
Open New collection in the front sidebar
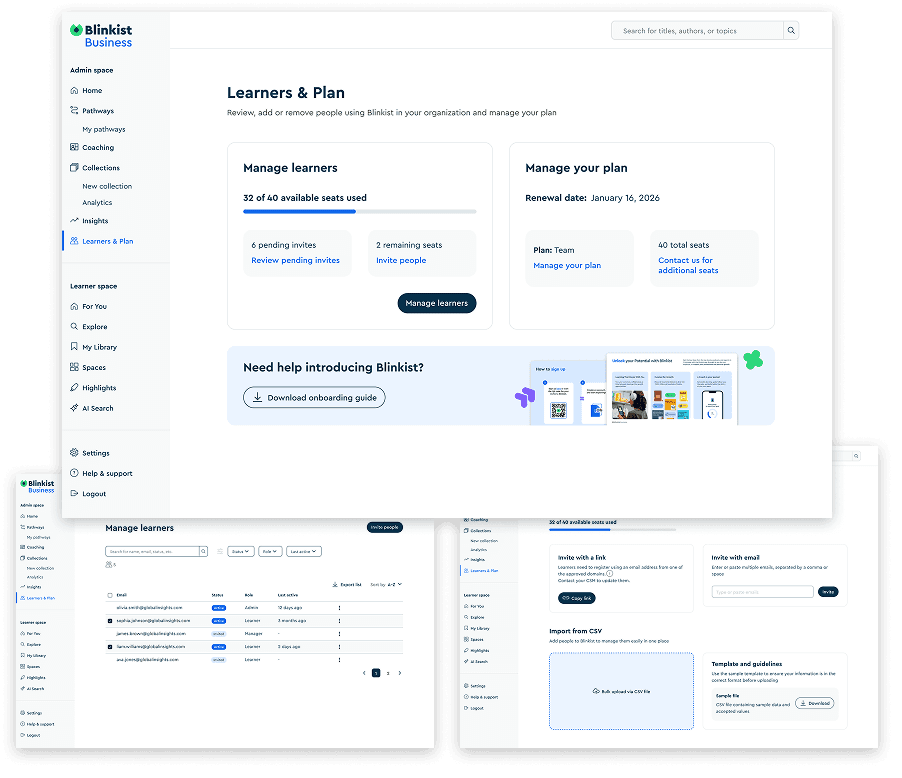[x=107, y=186]
